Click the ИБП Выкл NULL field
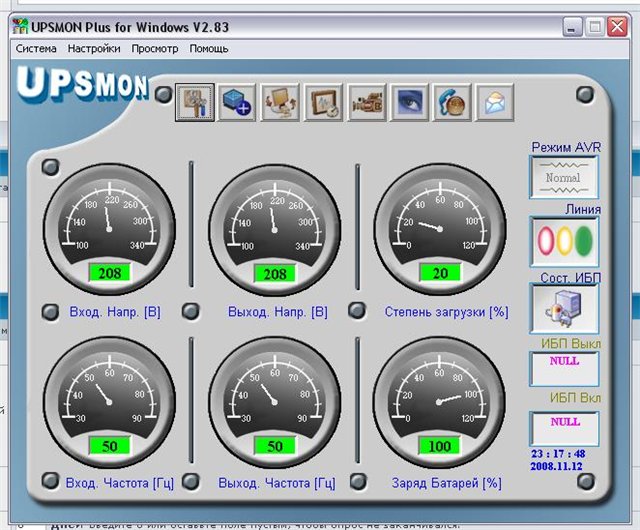Screen dimensions: 640x530 [x=564, y=366]
